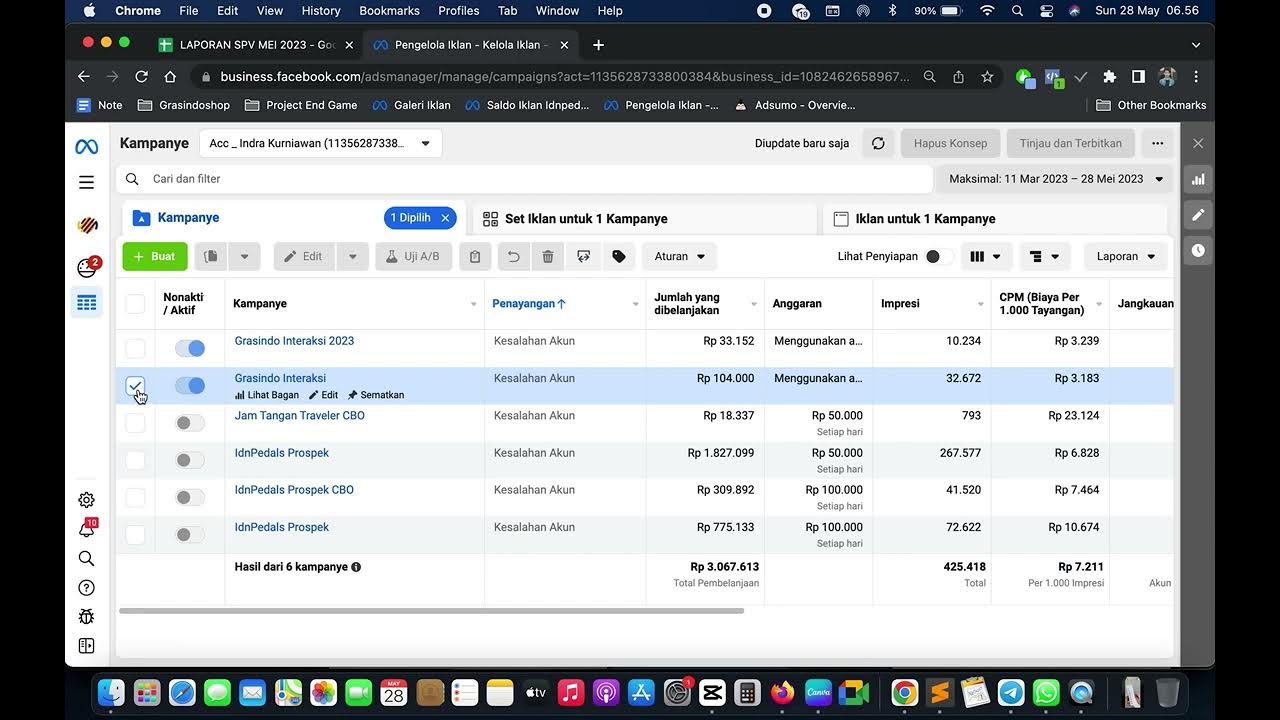Turn off the Grasindo Interaksi 2023 campaign toggle

click(190, 348)
